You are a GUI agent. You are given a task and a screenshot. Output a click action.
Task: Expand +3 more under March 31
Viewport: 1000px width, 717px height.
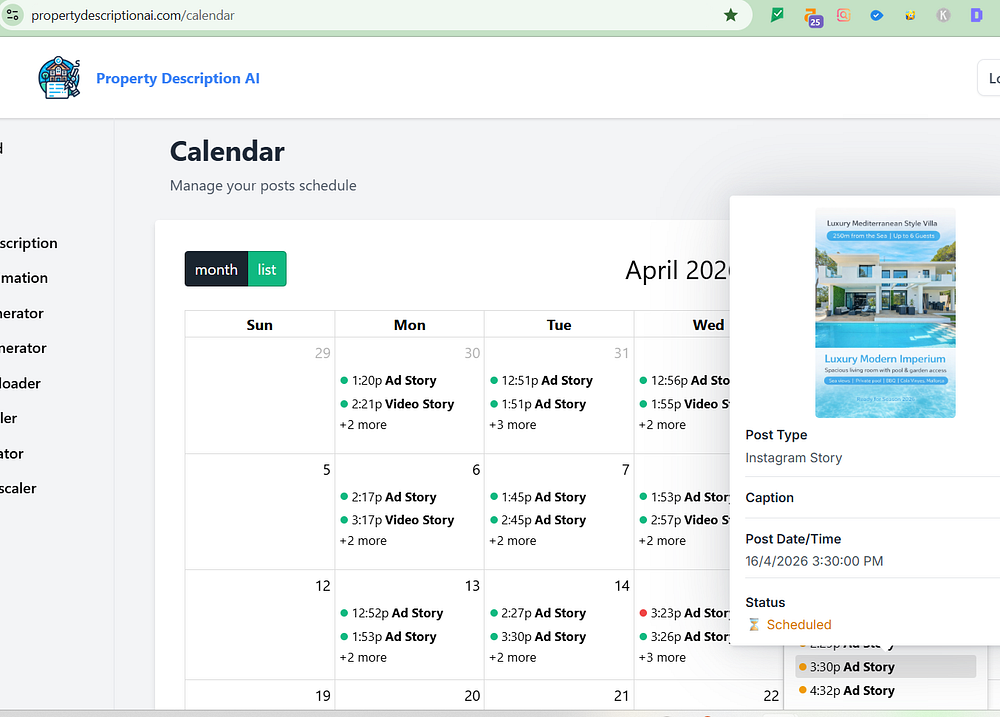pyautogui.click(x=513, y=425)
